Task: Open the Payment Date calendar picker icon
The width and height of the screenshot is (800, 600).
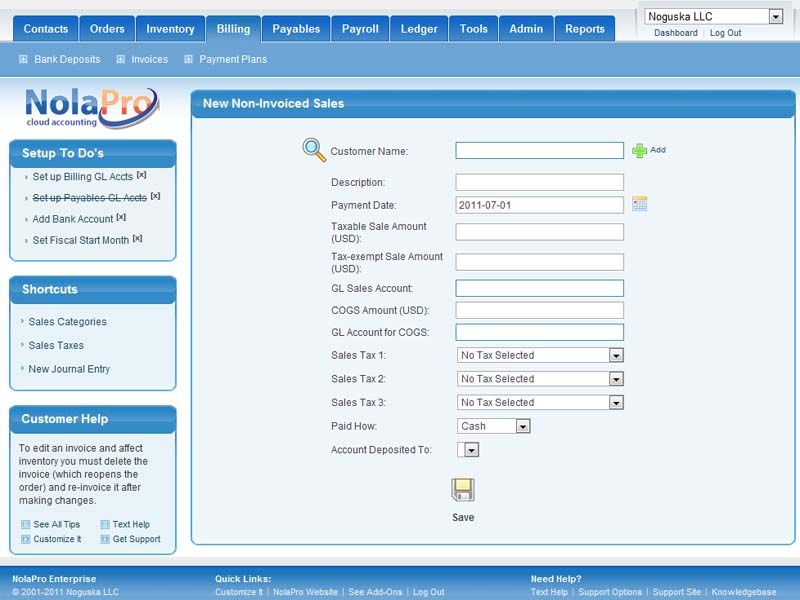Action: coord(640,204)
